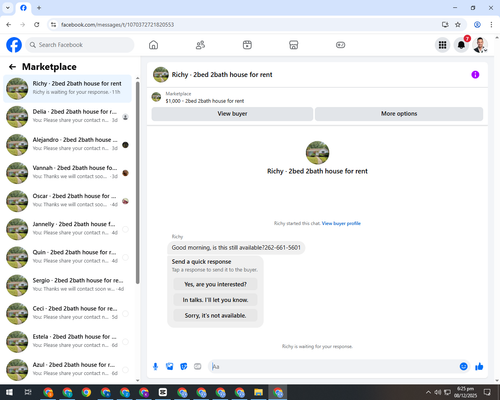
Task: Open the CapCut icon on the taskbar
Action: coord(163,392)
